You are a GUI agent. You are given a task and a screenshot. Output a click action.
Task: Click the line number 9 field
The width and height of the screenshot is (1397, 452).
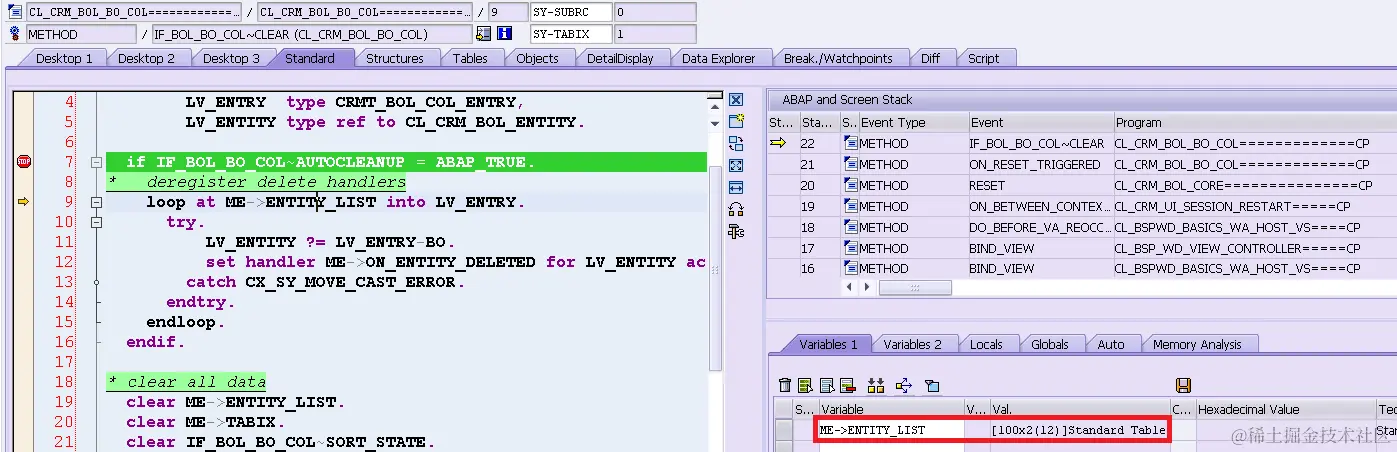pos(506,12)
